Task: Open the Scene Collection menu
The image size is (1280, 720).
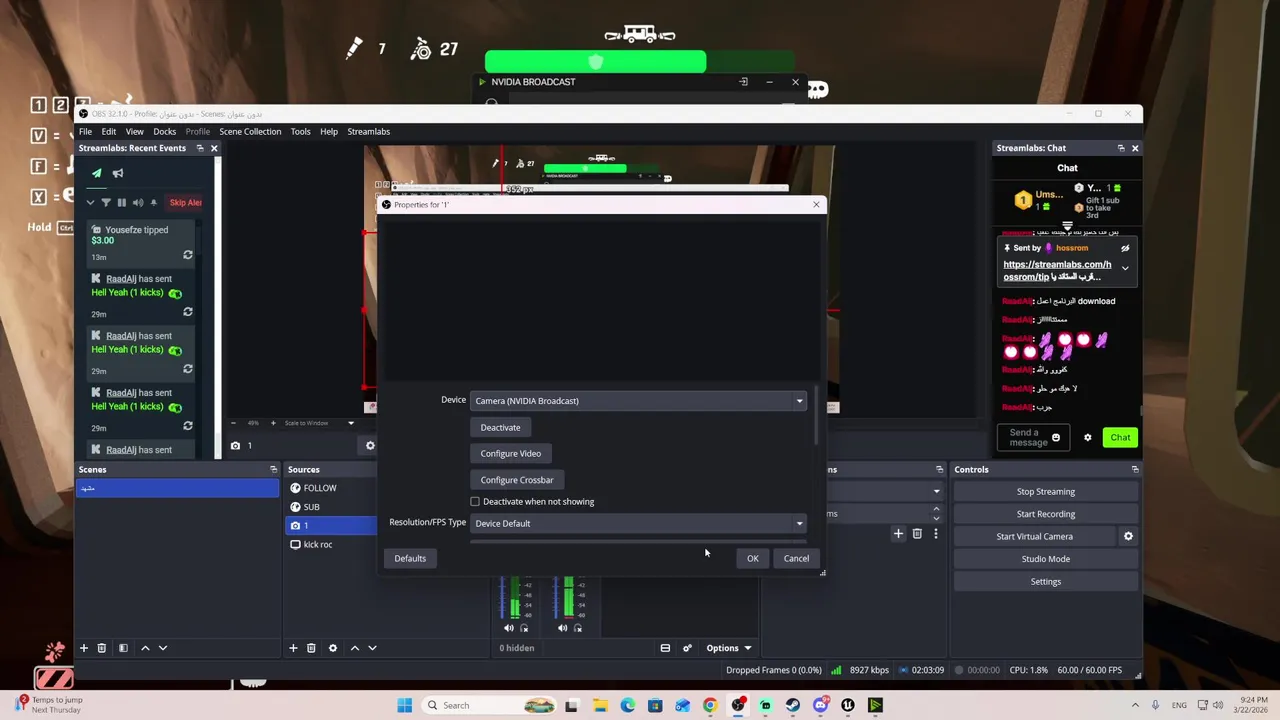Action: (250, 131)
